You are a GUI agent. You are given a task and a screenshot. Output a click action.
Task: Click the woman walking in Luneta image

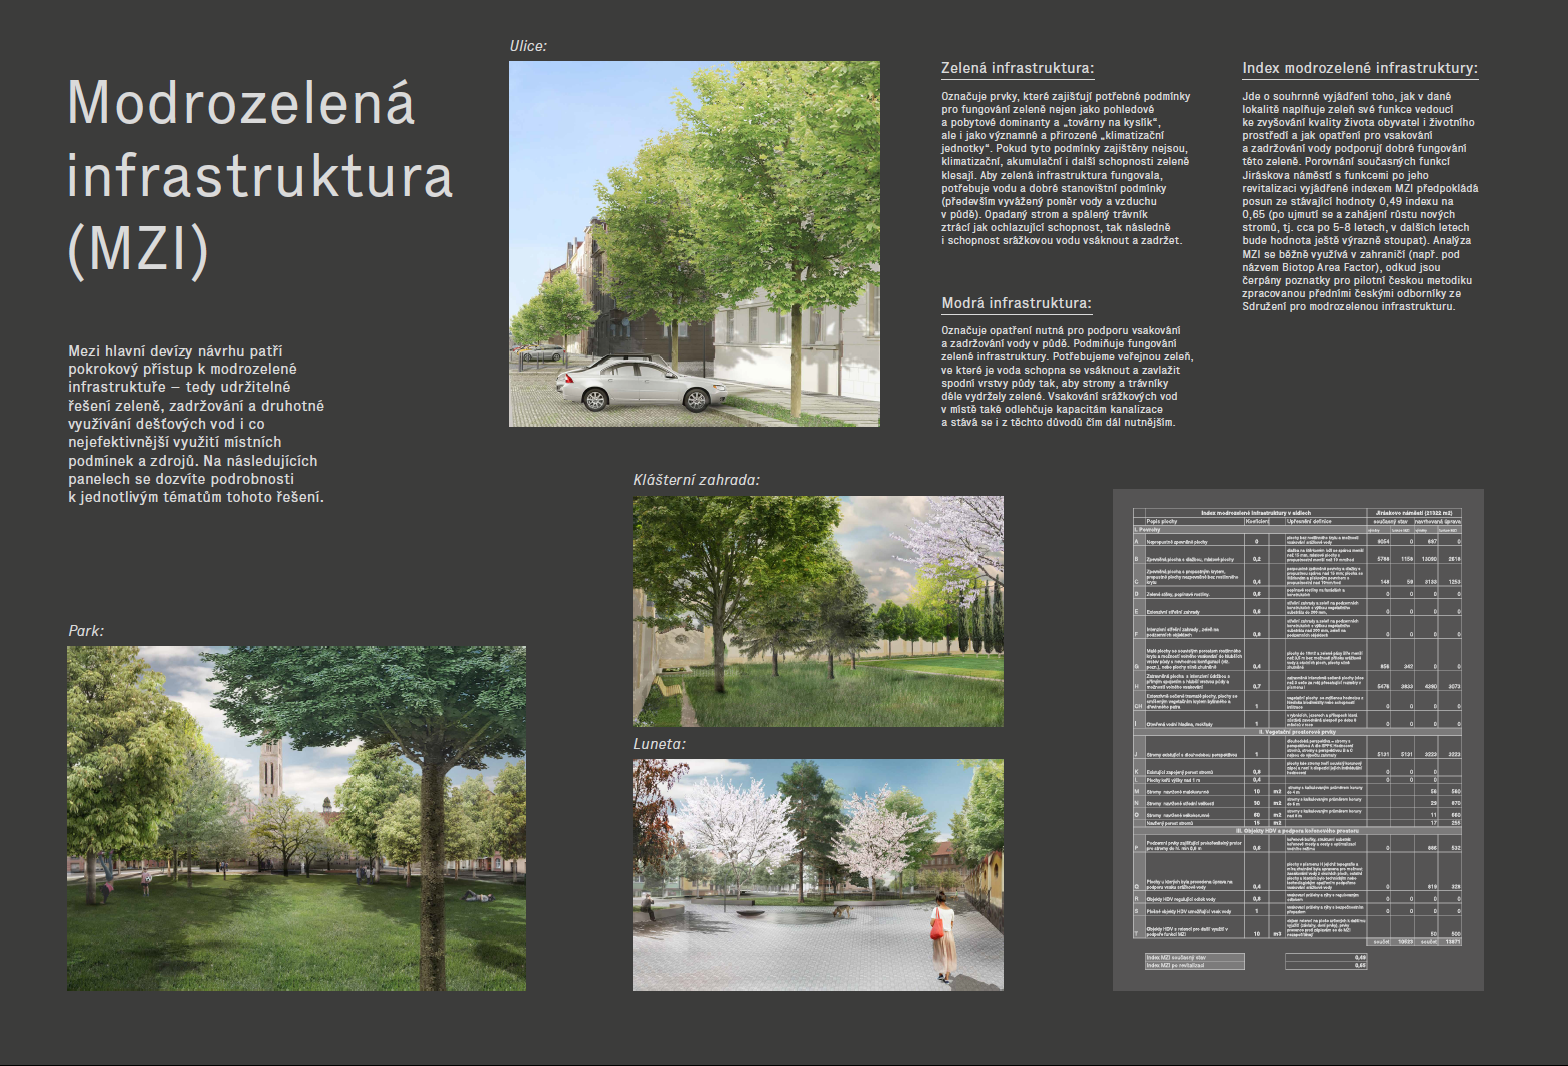pyautogui.click(x=941, y=938)
